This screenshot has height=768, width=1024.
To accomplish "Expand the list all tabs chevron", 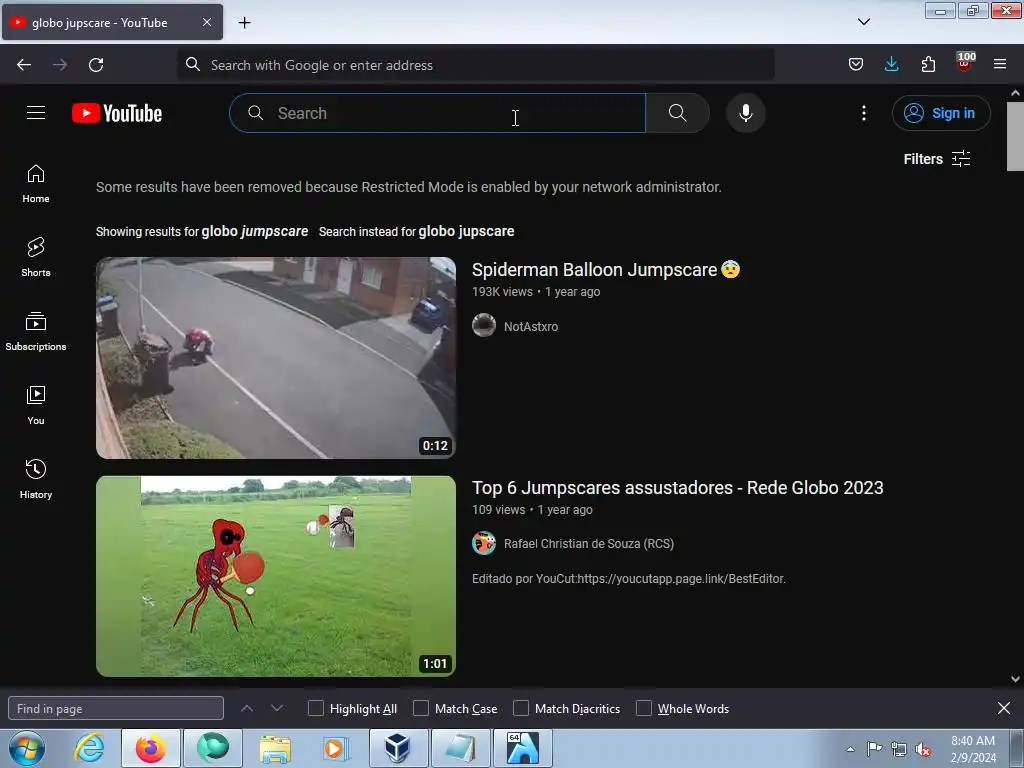I will click(863, 22).
